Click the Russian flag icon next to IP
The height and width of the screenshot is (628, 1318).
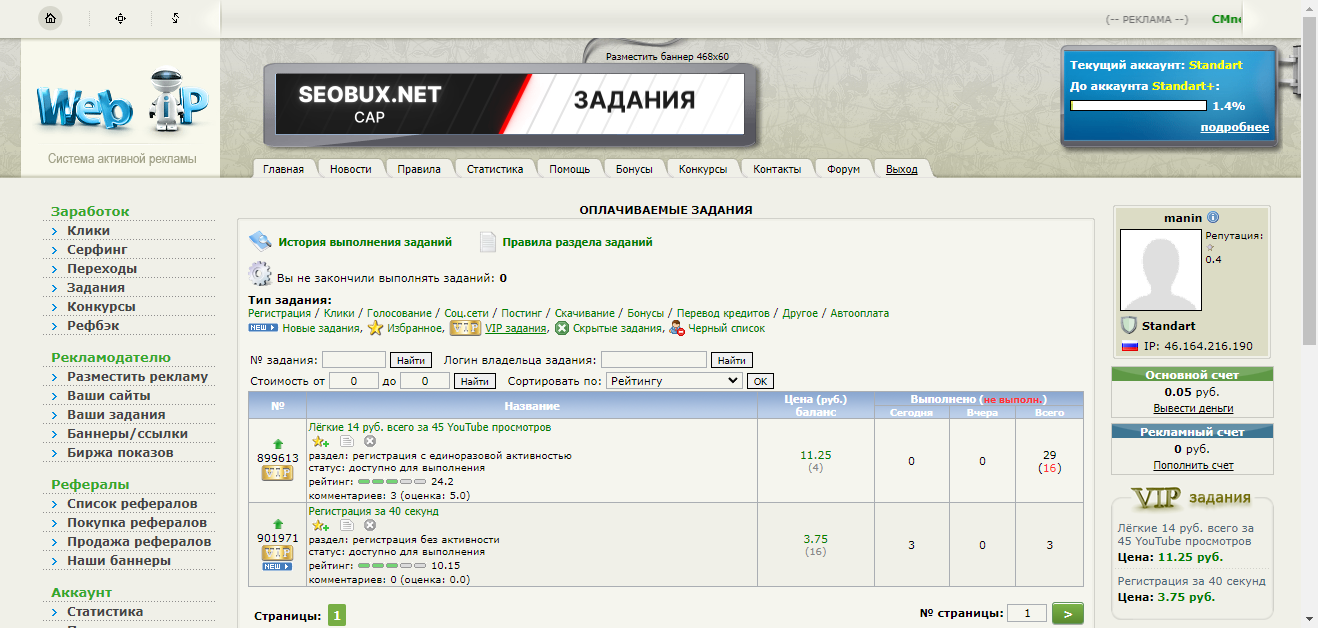coord(1130,346)
